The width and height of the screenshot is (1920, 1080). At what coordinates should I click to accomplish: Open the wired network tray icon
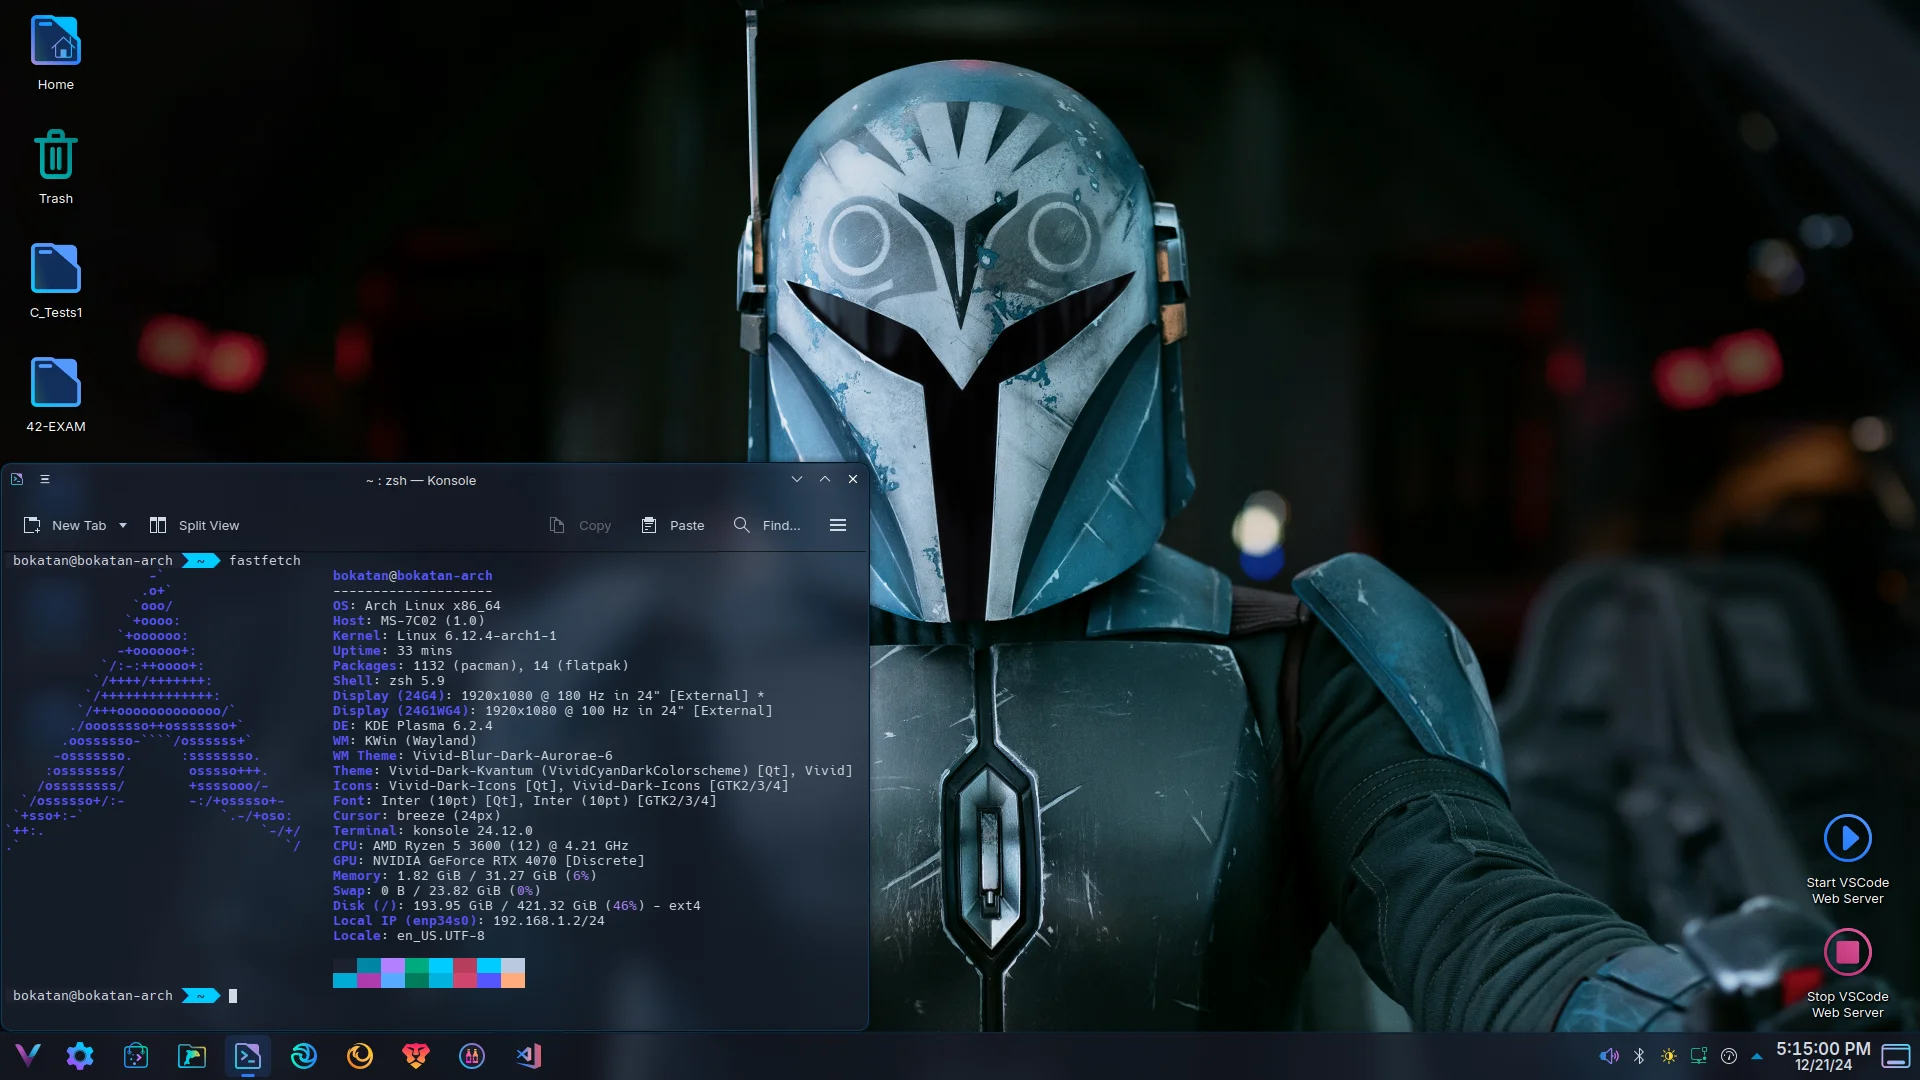pyautogui.click(x=1699, y=1056)
